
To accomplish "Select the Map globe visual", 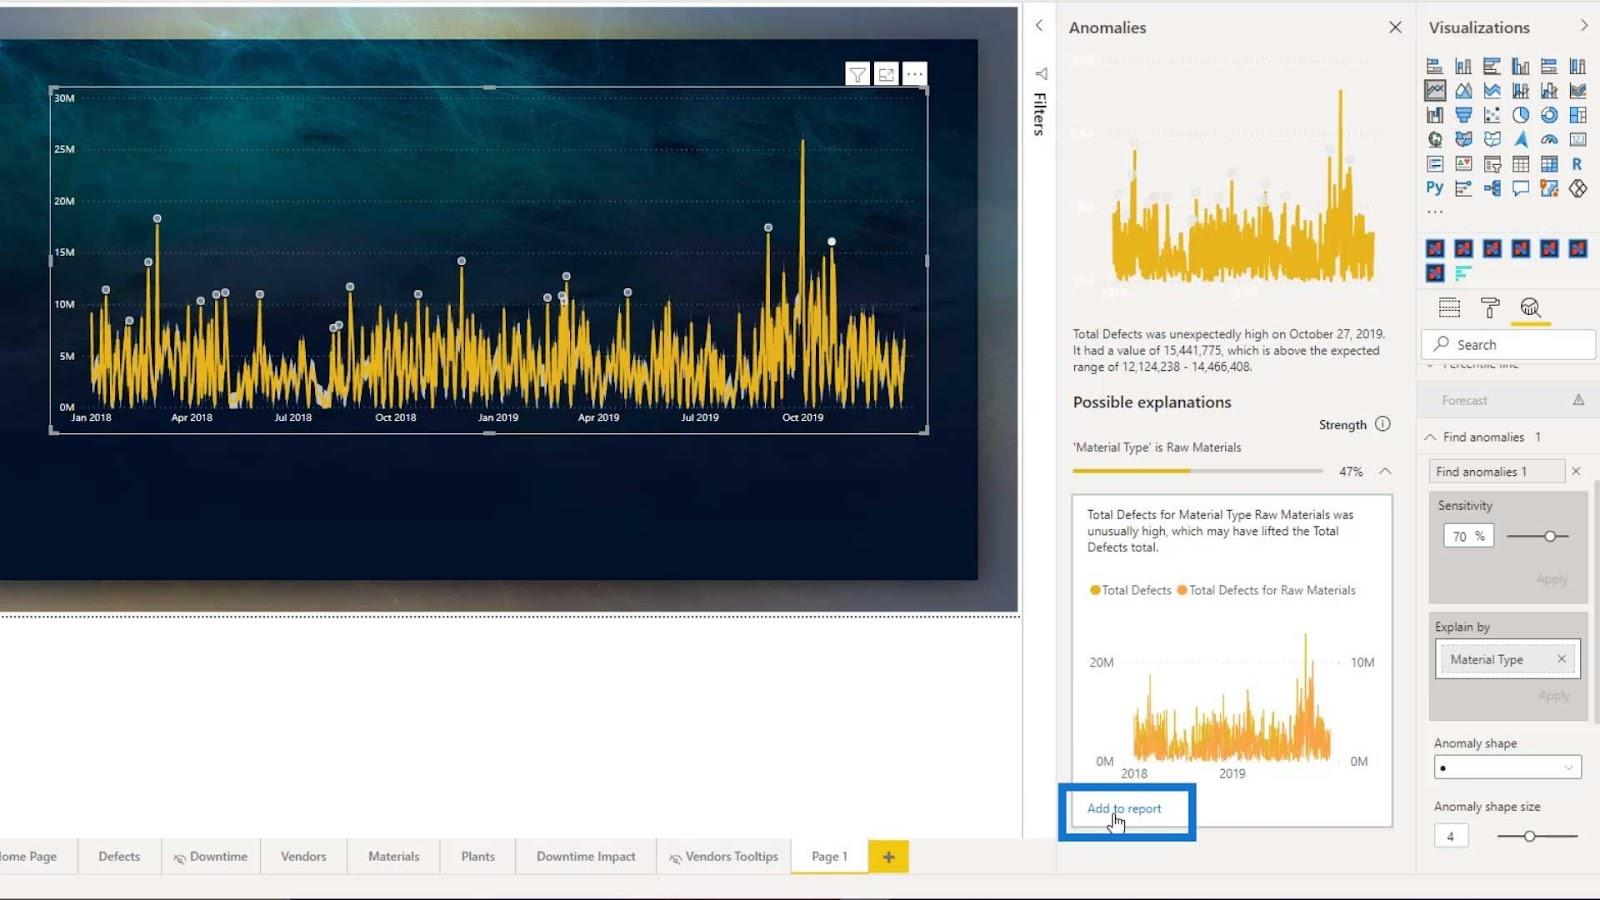I will 1434,139.
